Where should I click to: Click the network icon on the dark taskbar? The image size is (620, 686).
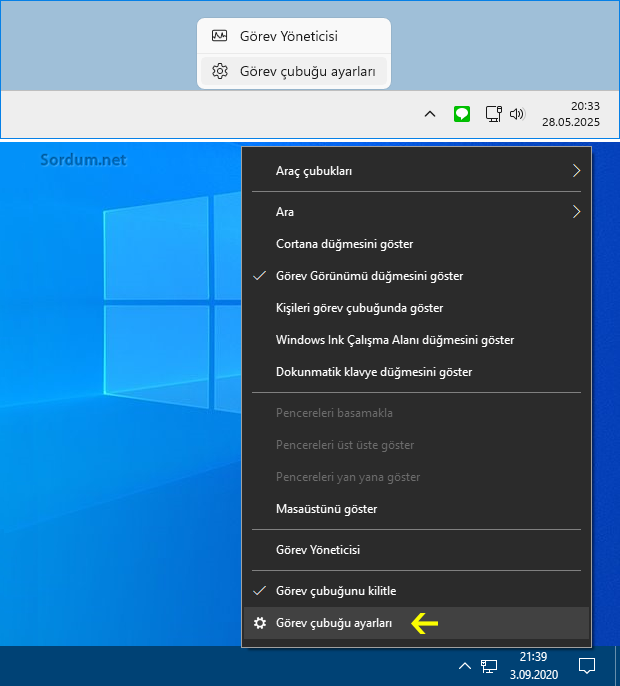(x=489, y=666)
